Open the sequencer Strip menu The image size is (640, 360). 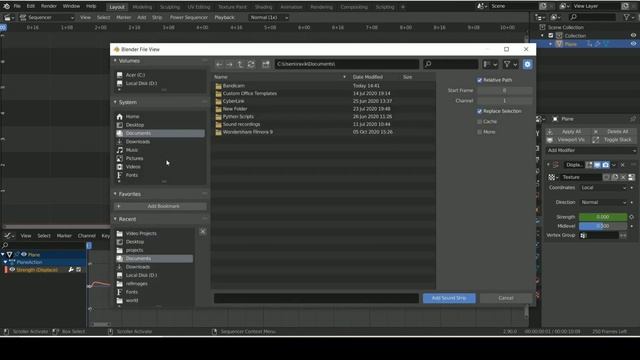click(x=157, y=18)
